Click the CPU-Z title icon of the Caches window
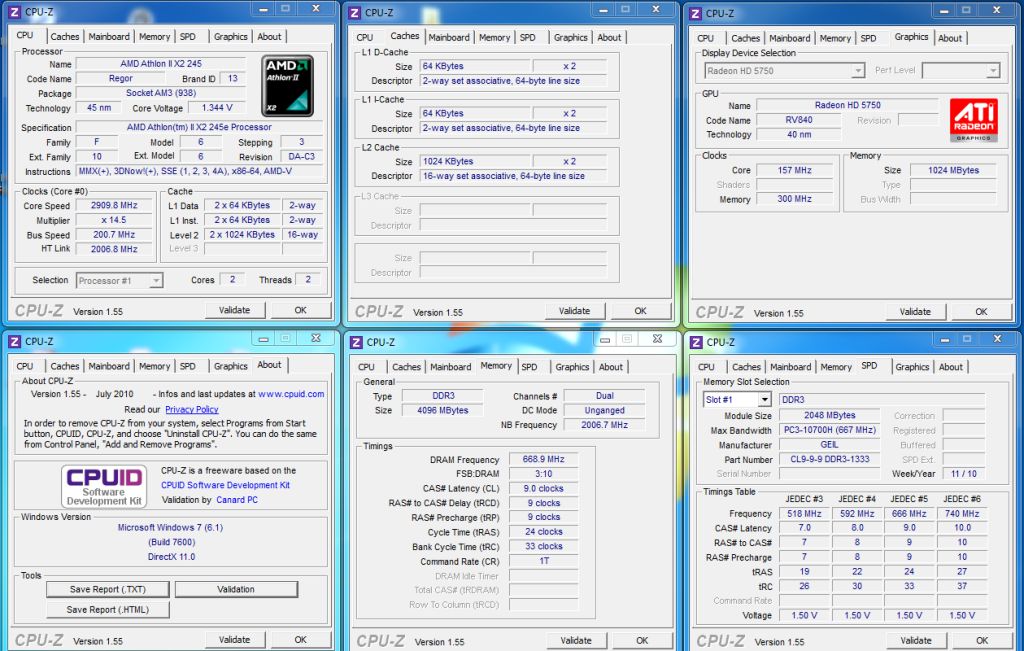Image resolution: width=1024 pixels, height=651 pixels. [x=354, y=12]
